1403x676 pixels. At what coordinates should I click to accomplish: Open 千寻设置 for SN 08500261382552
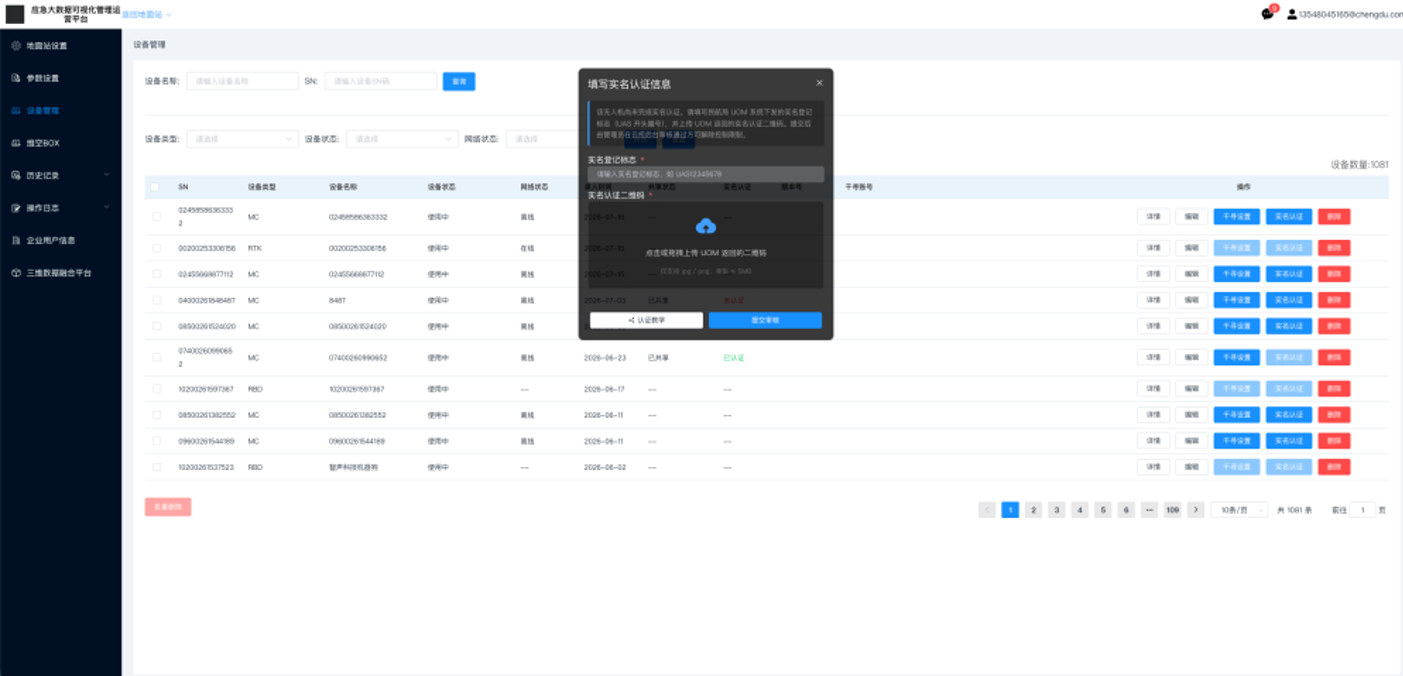pyautogui.click(x=1237, y=415)
